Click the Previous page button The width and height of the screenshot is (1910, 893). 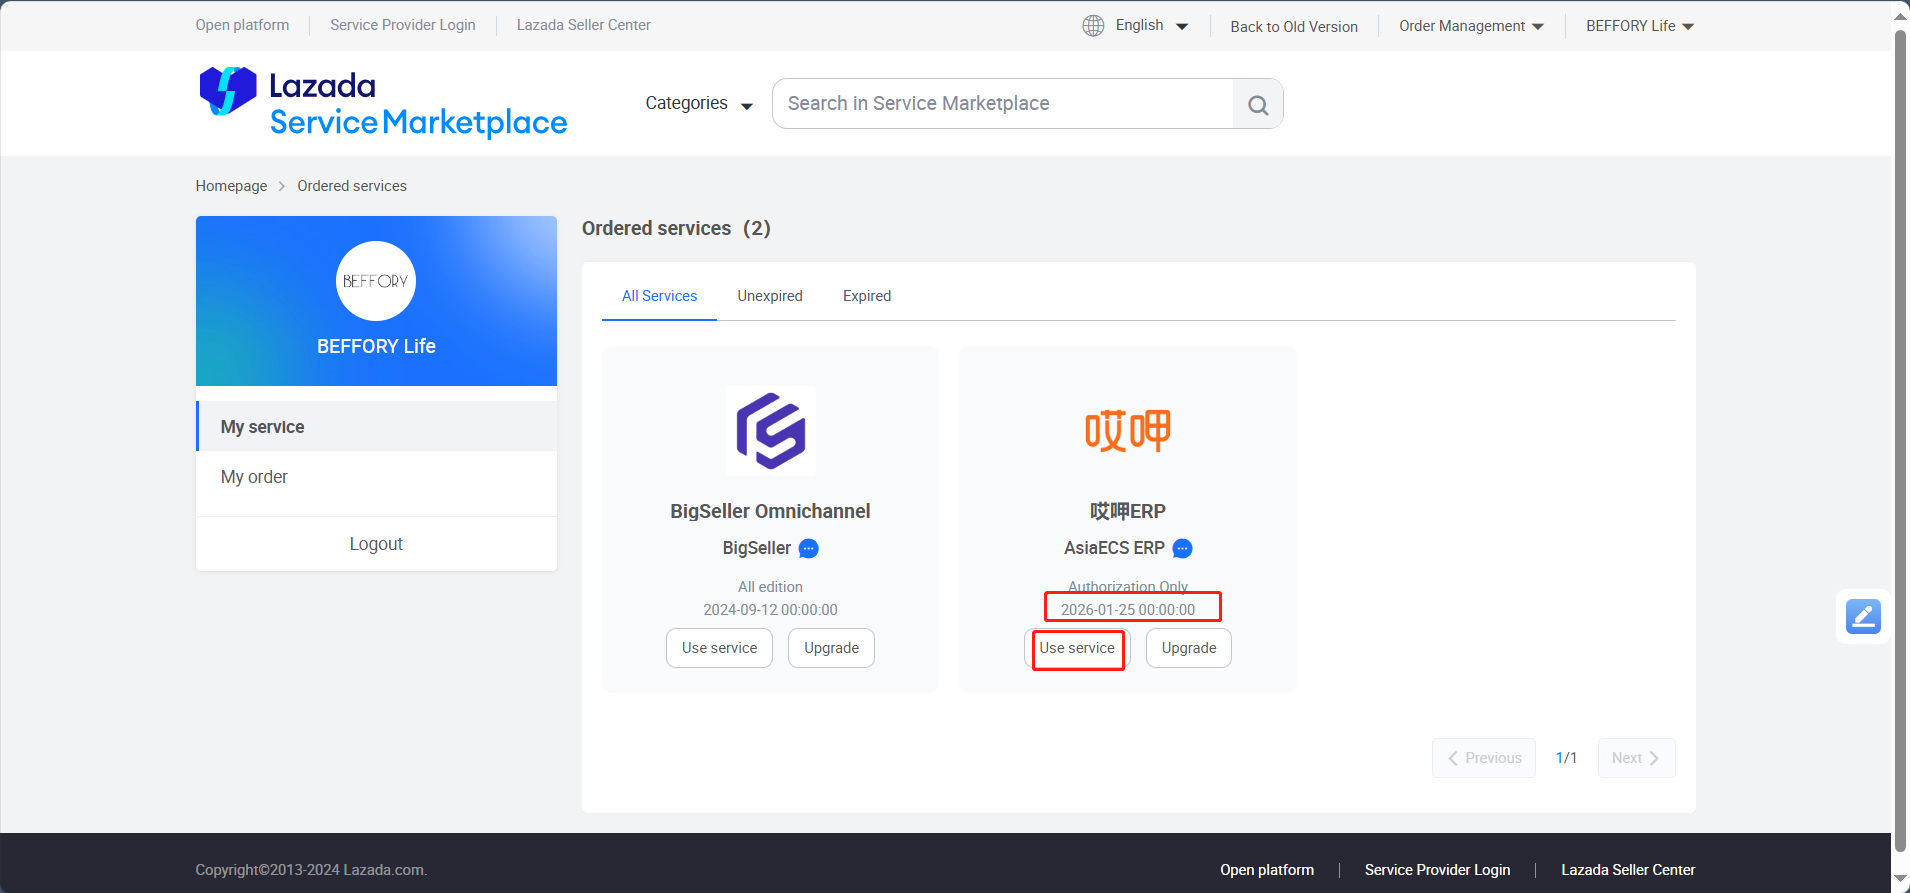[1484, 758]
